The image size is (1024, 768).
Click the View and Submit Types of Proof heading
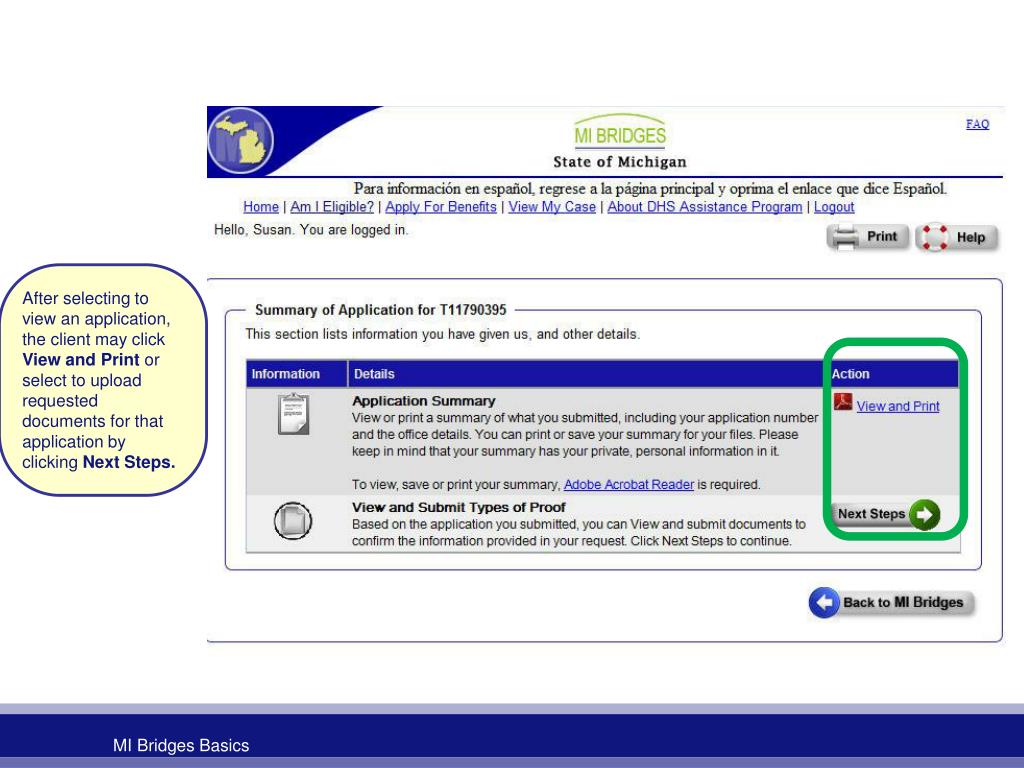pos(458,507)
